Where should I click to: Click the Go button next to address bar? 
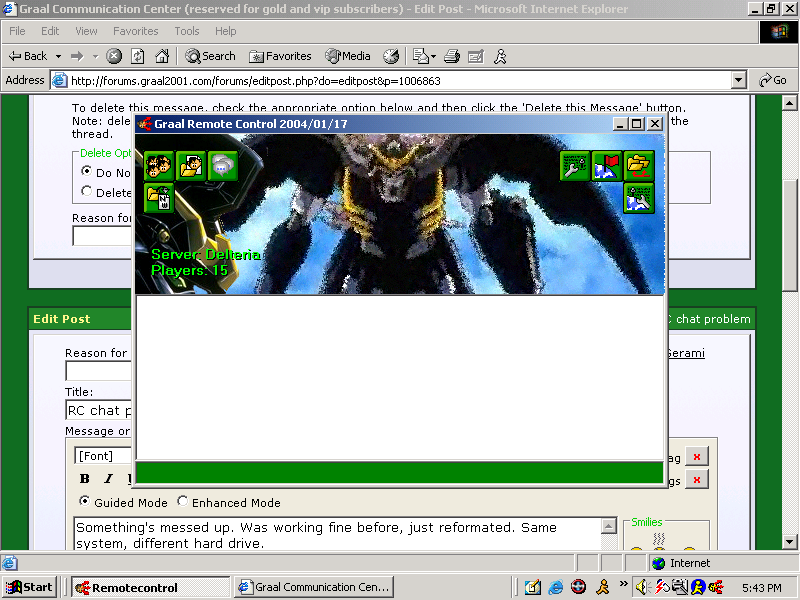click(x=773, y=80)
